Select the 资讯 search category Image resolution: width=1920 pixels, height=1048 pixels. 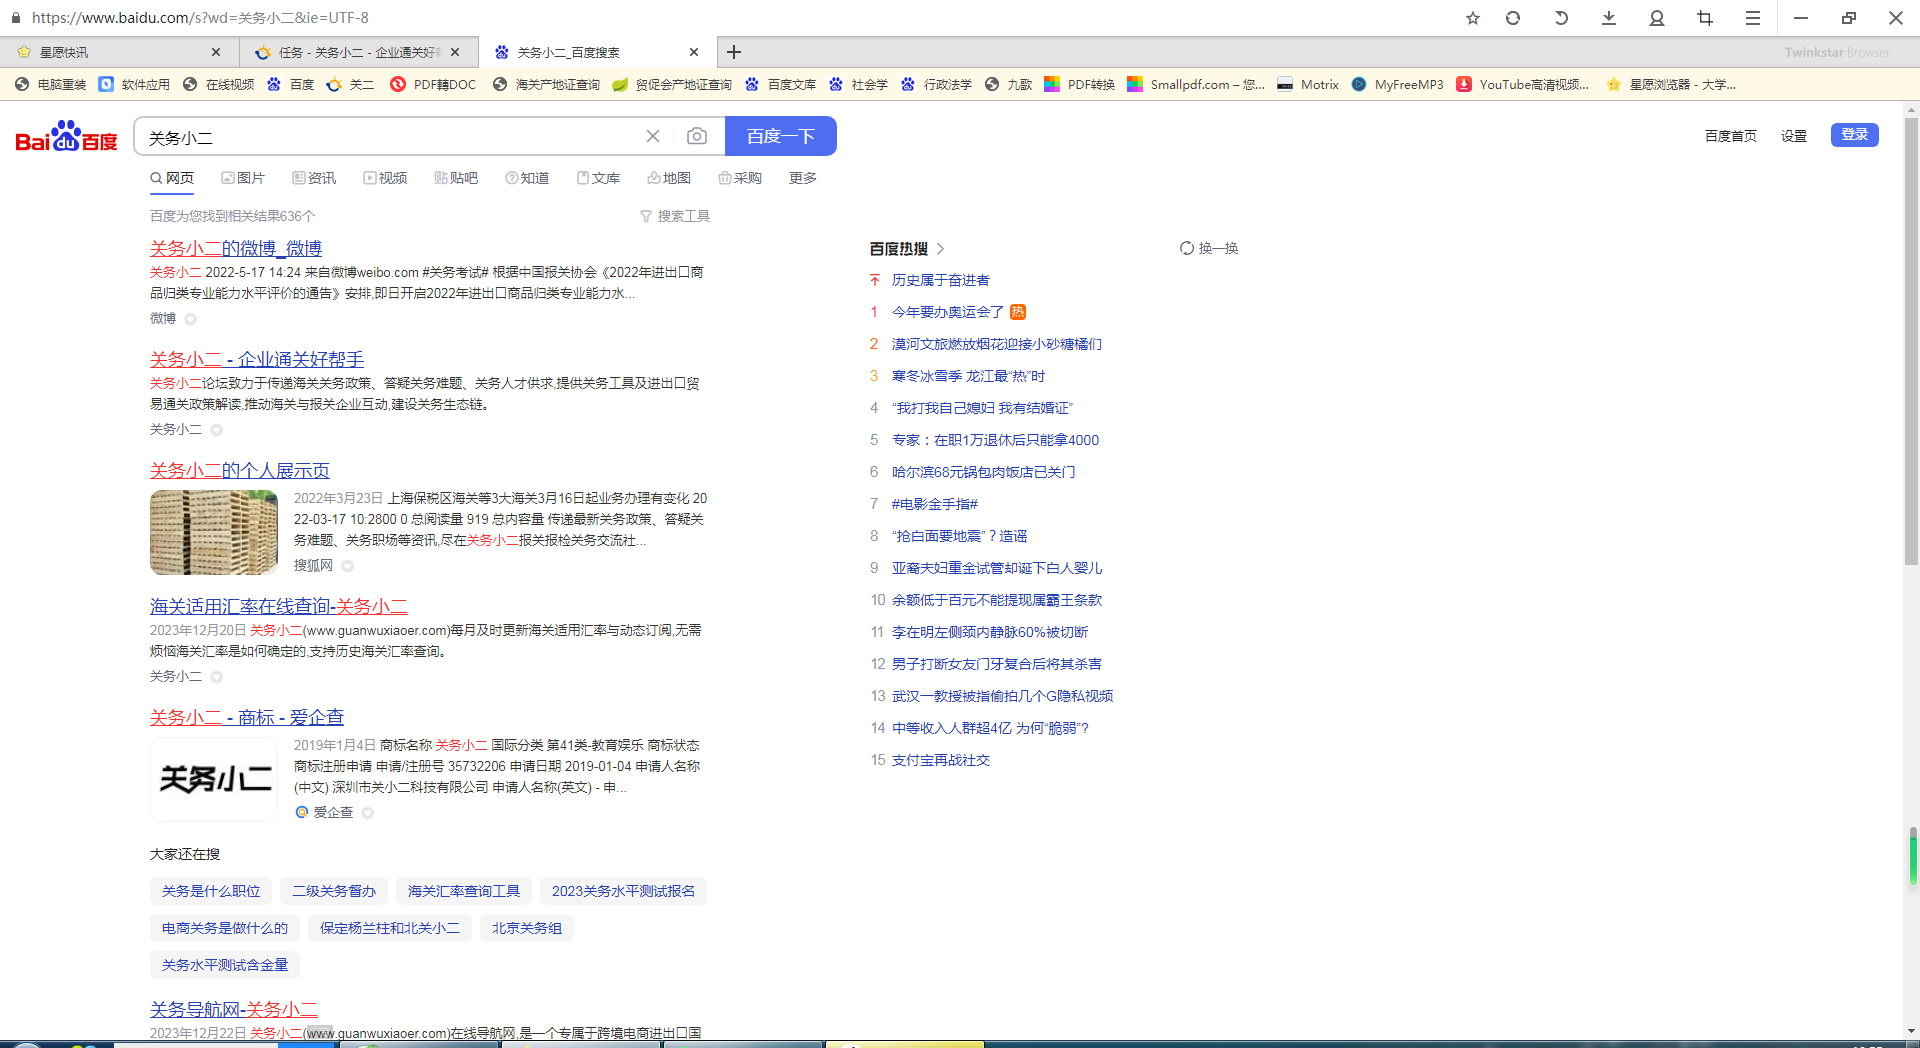(x=314, y=178)
